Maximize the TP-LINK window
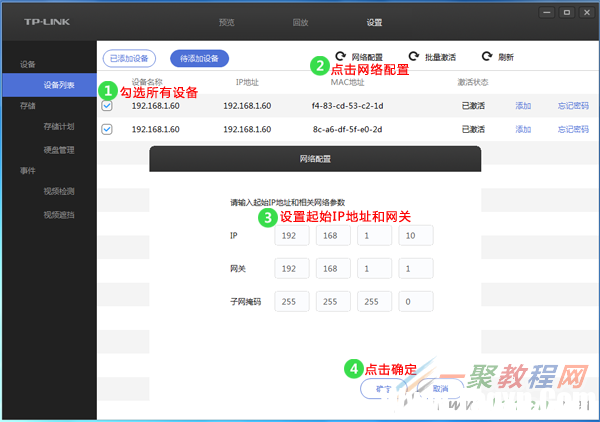This screenshot has width=600, height=422. click(567, 13)
